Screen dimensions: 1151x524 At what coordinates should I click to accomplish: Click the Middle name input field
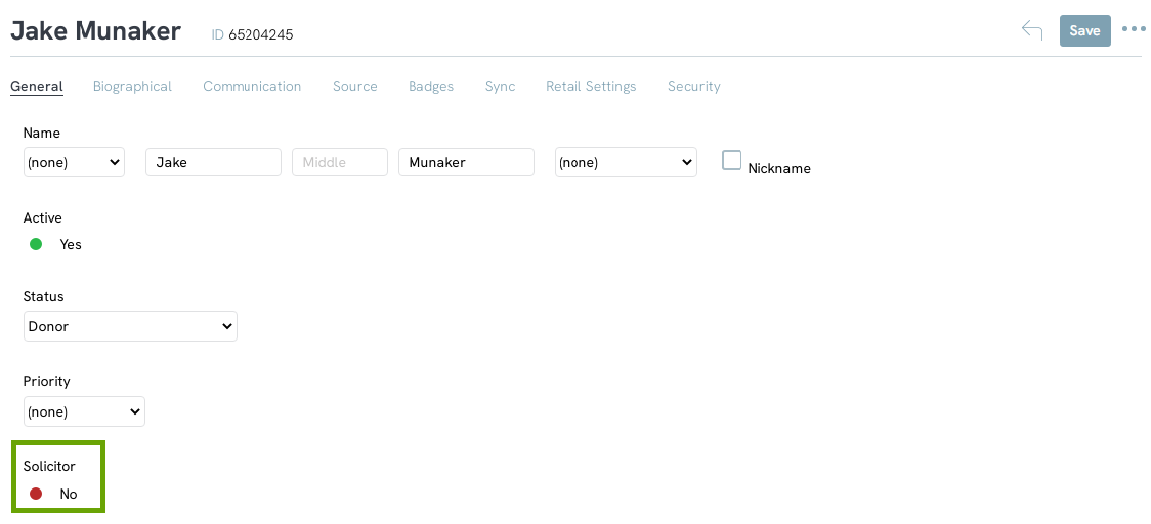pos(340,162)
